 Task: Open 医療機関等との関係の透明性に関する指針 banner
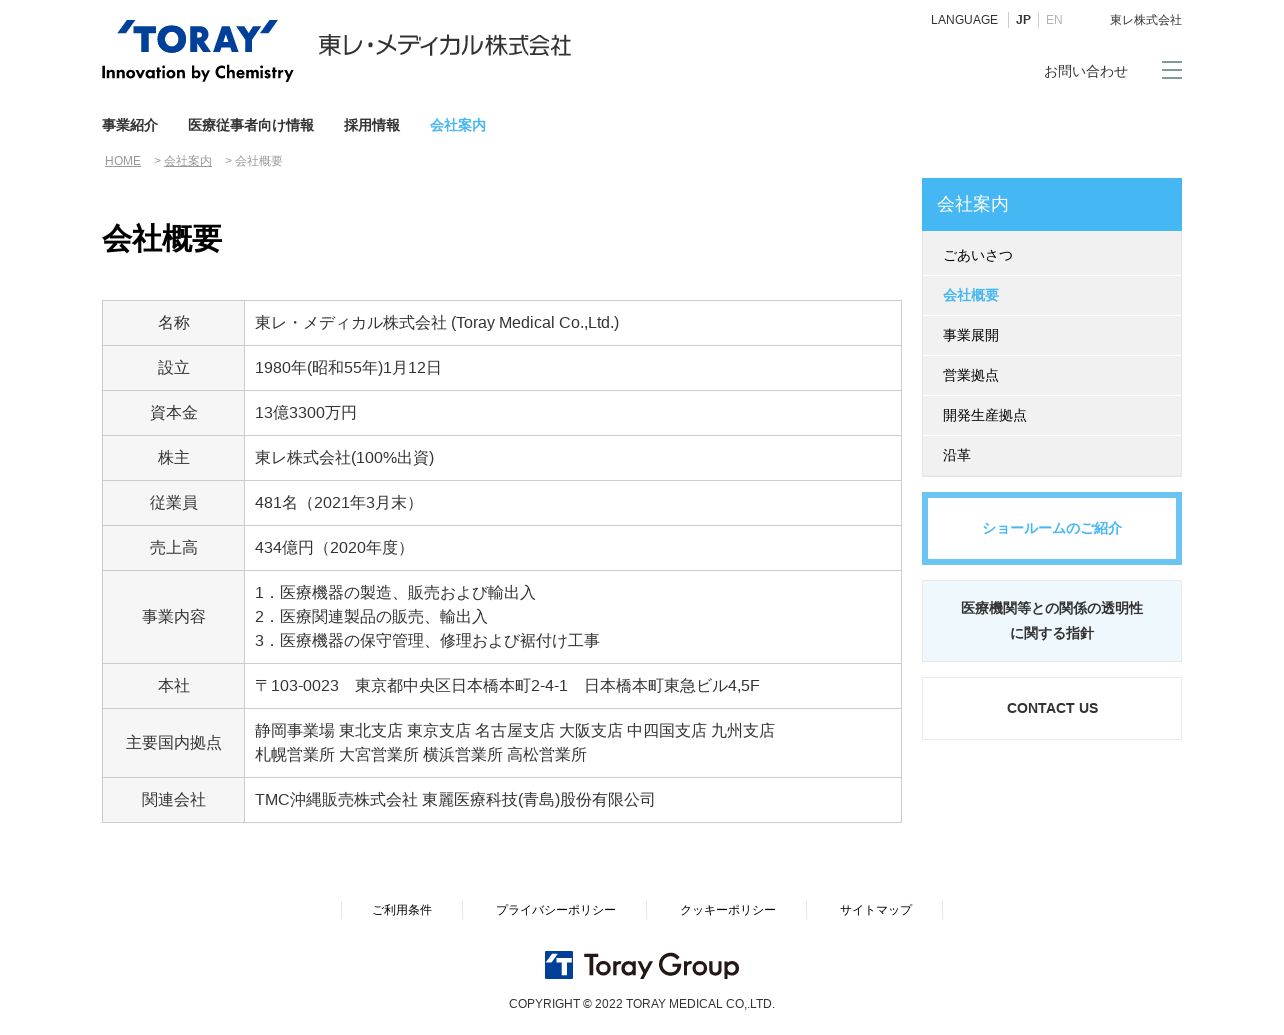[1052, 621]
